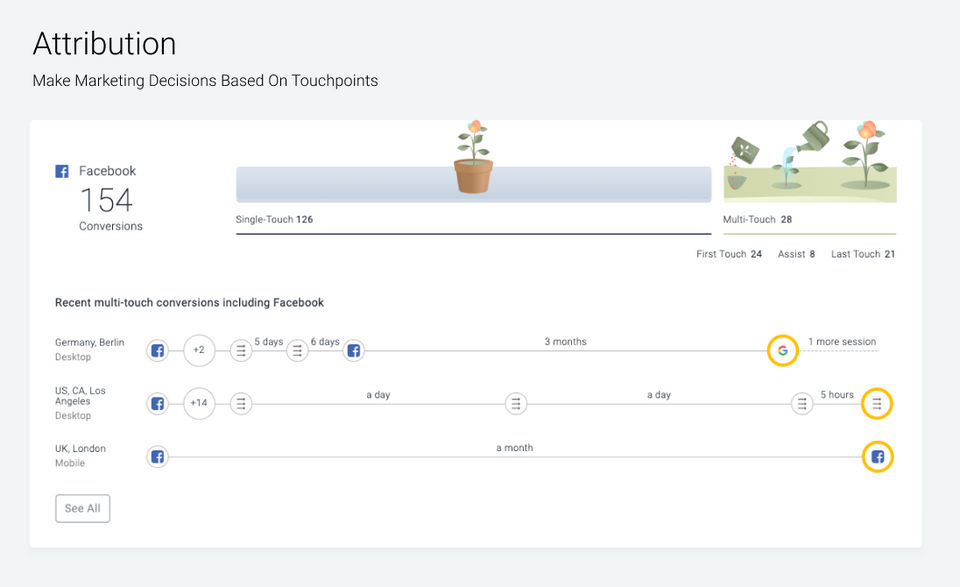Select the Last Touch 21 stat
The image size is (960, 587).
(863, 254)
